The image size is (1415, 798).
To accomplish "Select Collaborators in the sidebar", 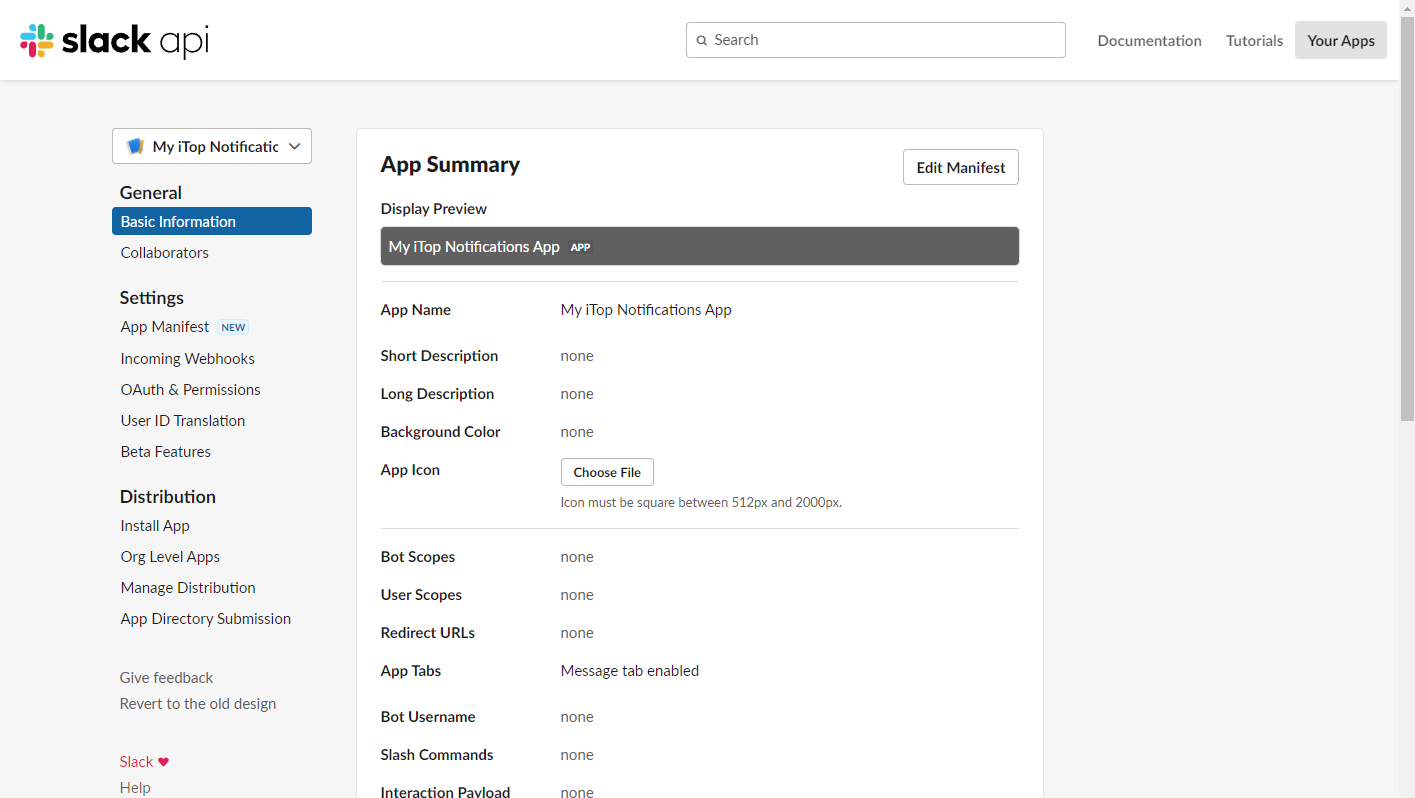I will tap(164, 253).
